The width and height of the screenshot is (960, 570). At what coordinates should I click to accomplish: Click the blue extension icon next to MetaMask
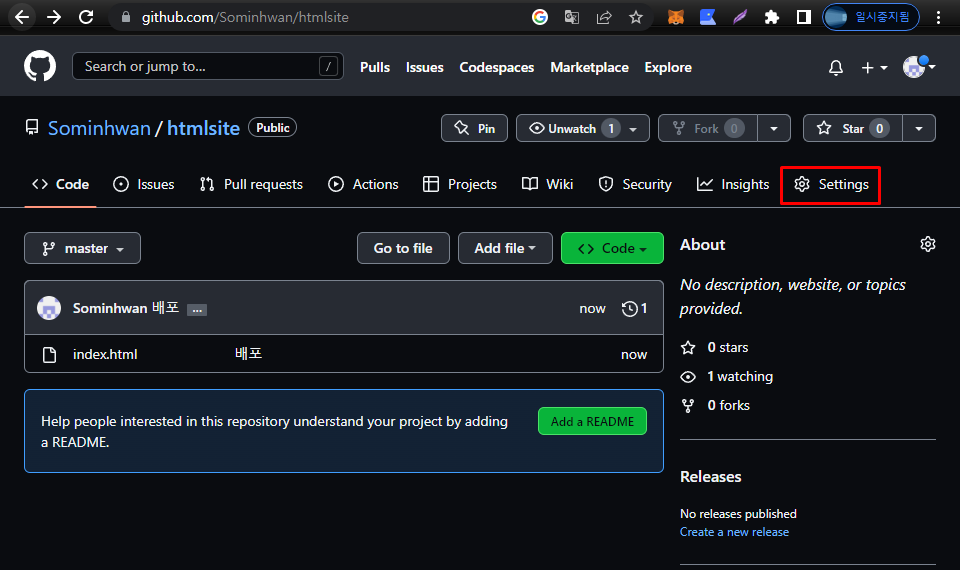[x=708, y=17]
